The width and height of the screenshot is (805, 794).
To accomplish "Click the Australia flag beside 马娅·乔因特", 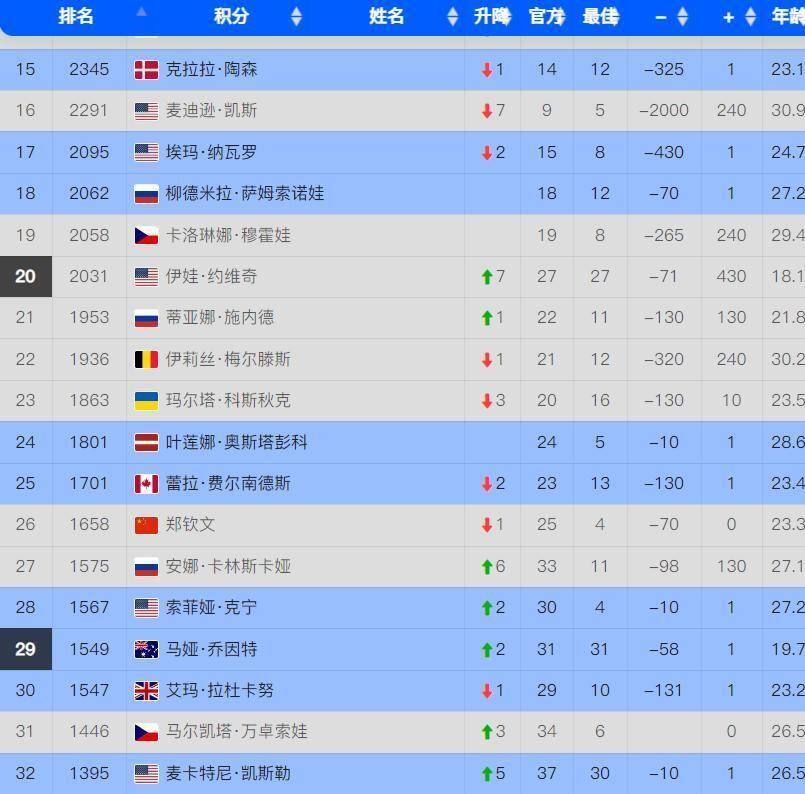I will 146,650.
